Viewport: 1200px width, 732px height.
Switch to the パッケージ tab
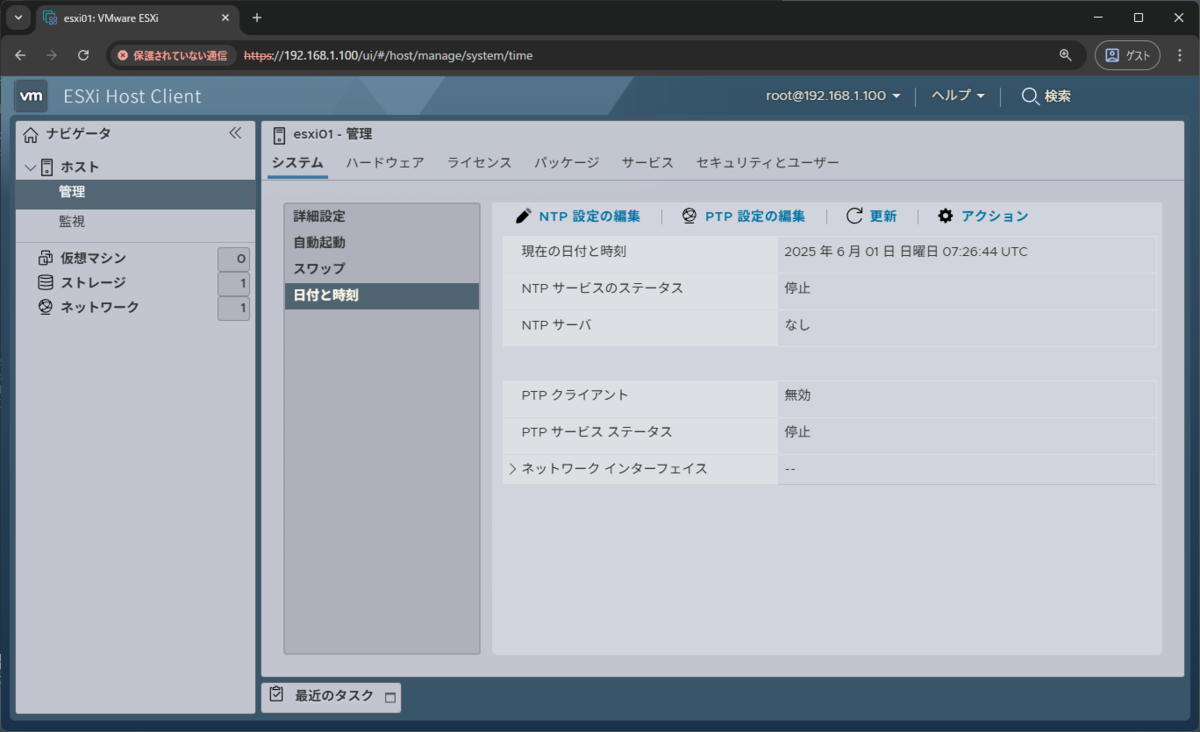coord(566,162)
